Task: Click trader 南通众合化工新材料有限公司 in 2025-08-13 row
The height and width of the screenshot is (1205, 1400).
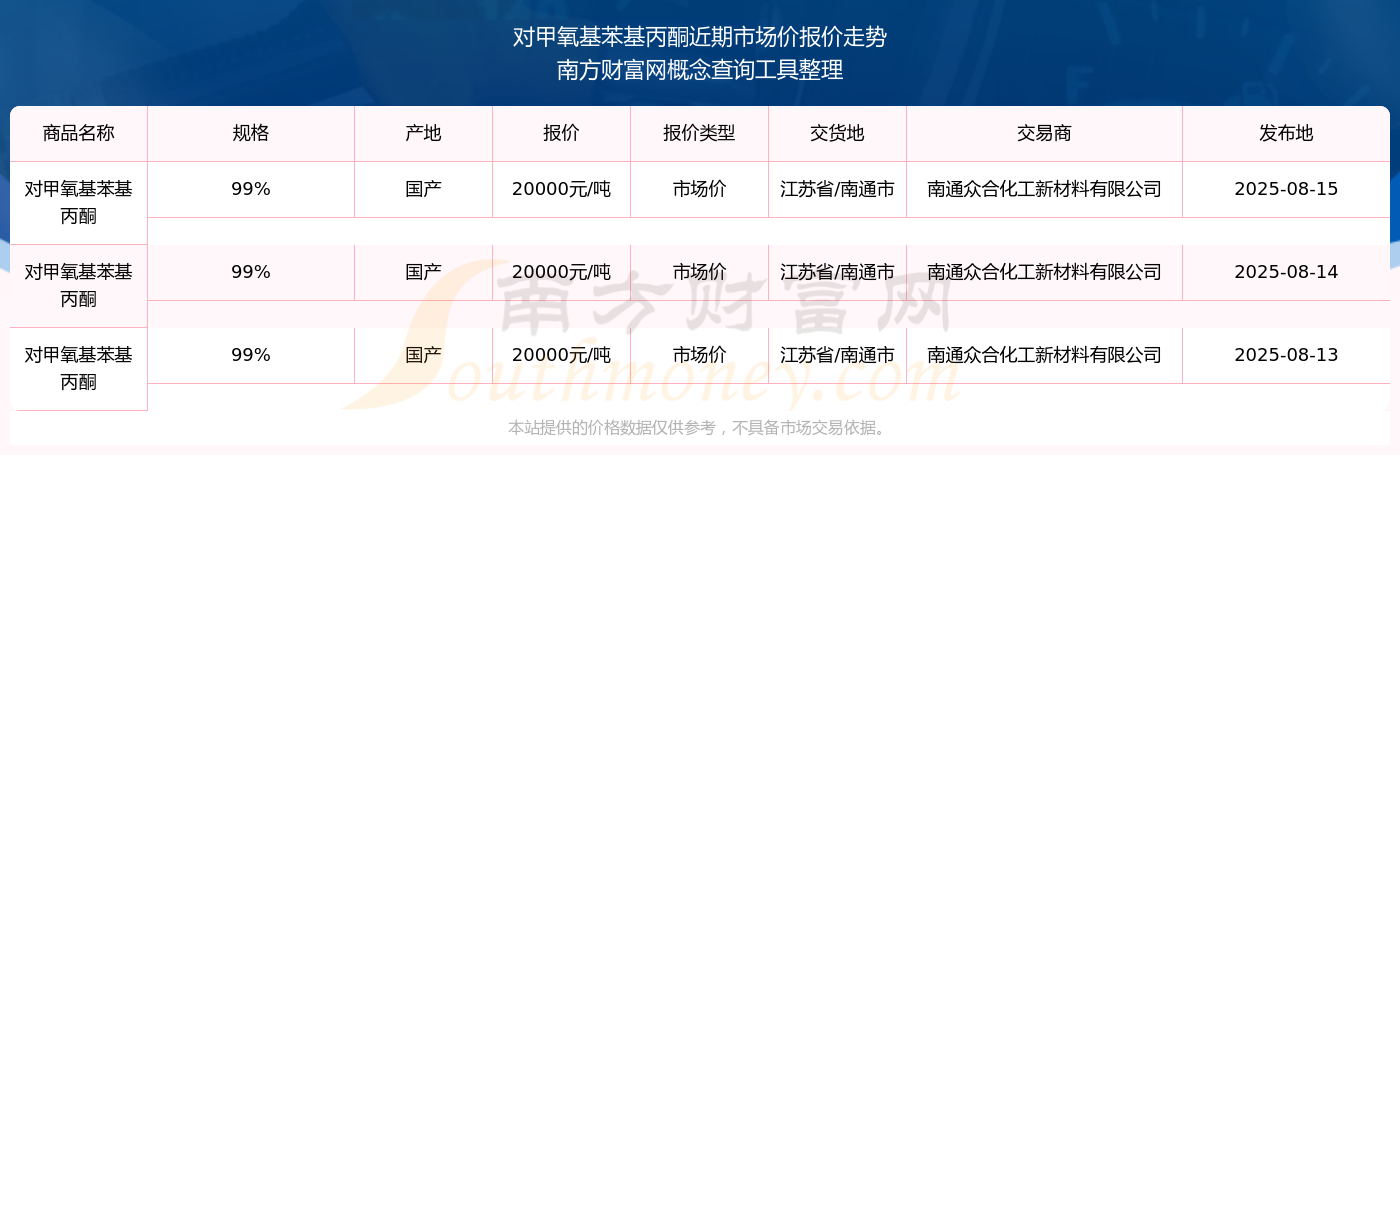Action: (1045, 355)
